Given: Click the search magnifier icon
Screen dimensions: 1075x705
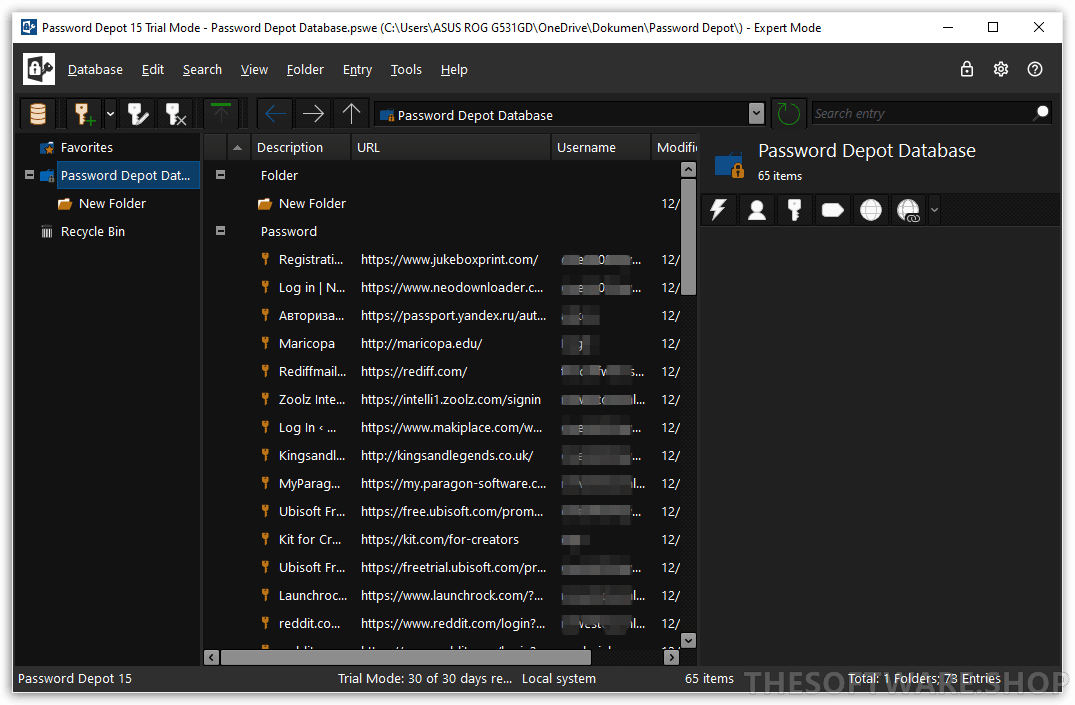Looking at the screenshot, I should [1041, 113].
